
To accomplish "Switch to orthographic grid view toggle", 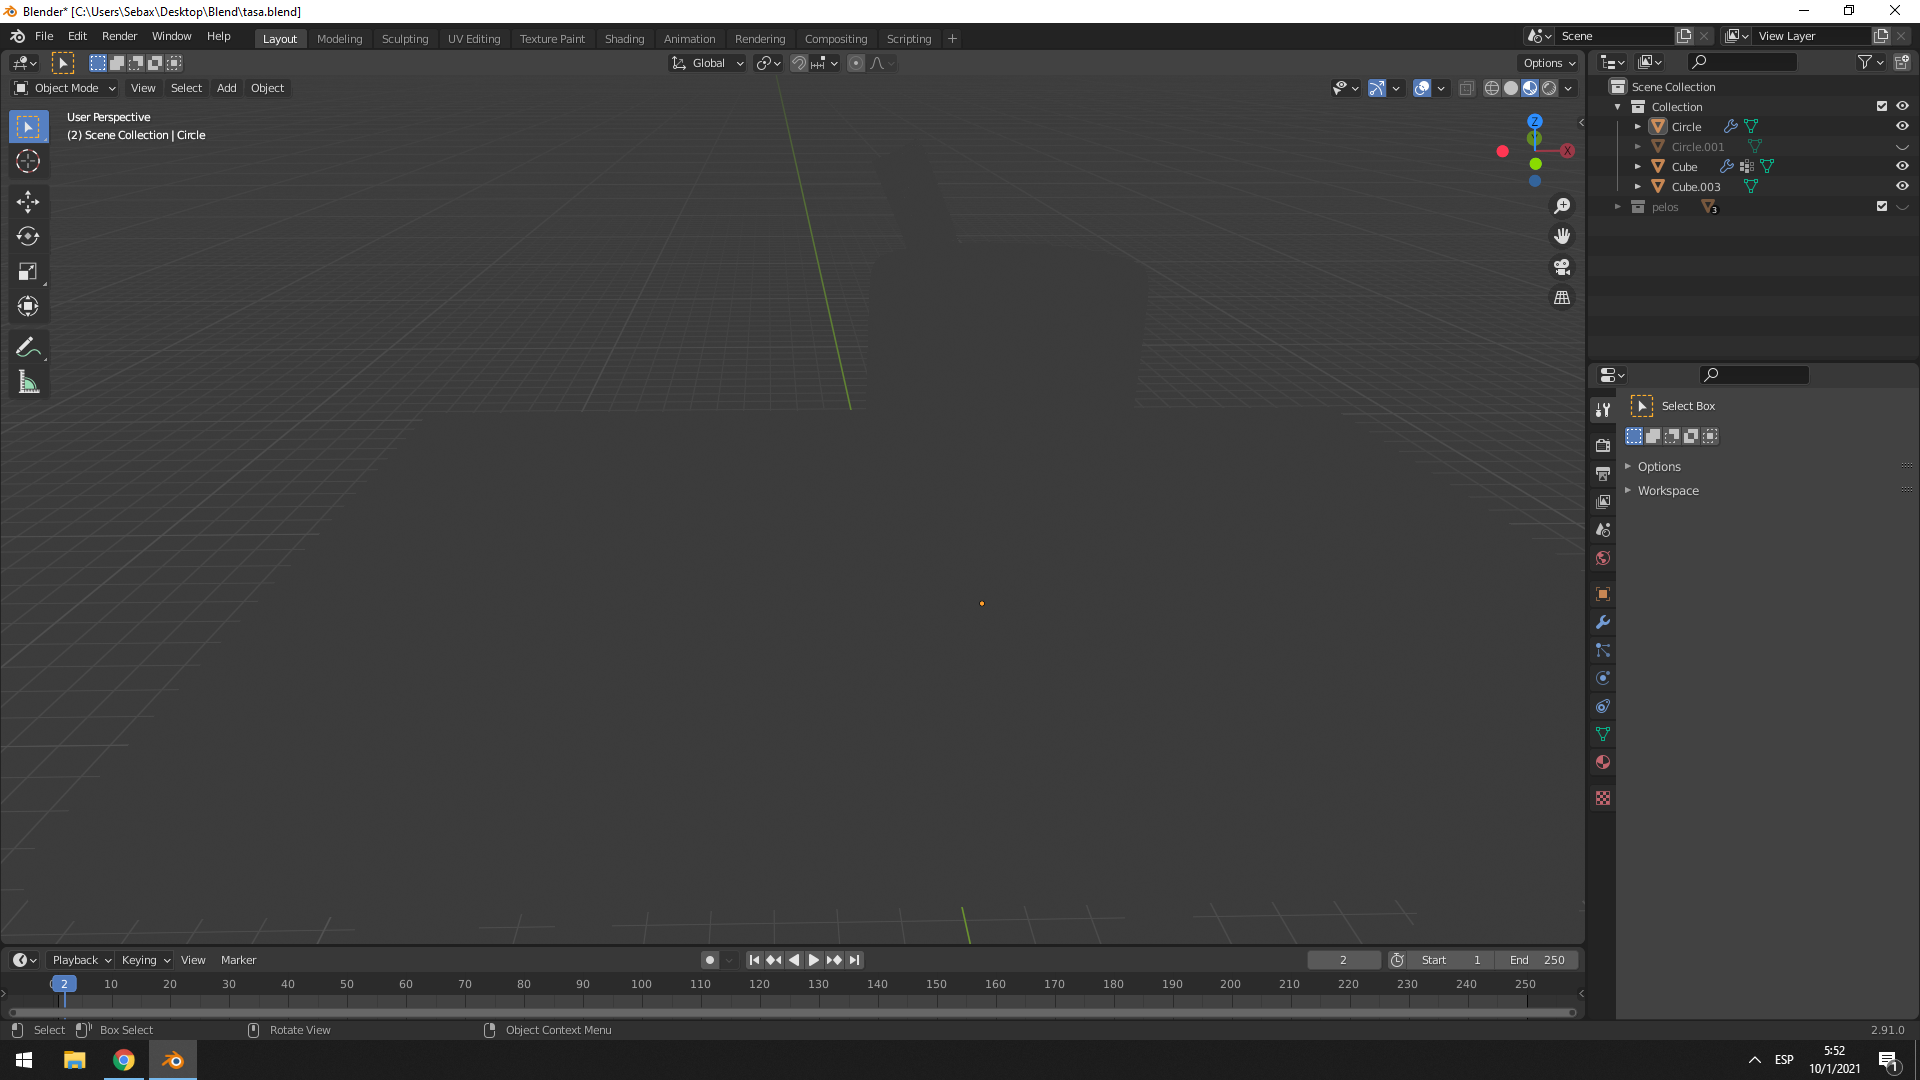I will tap(1562, 298).
